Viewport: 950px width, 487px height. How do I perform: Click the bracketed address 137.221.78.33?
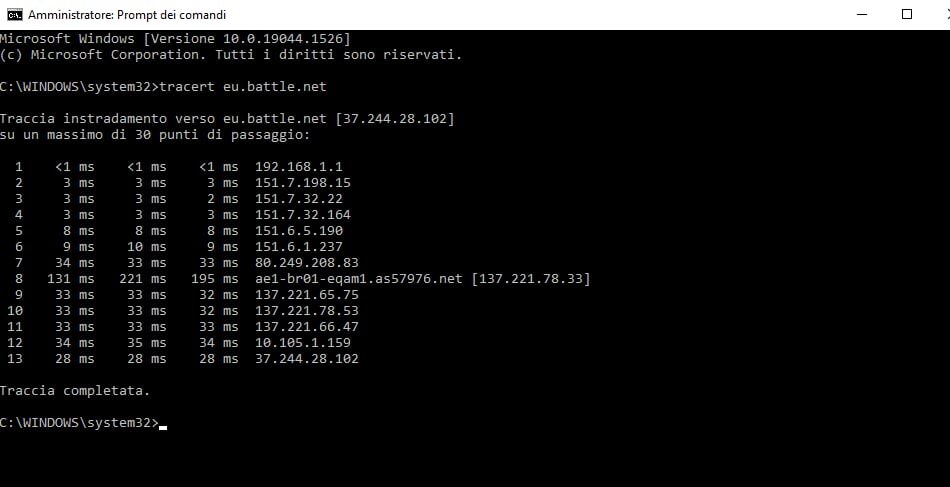pyautogui.click(x=531, y=279)
